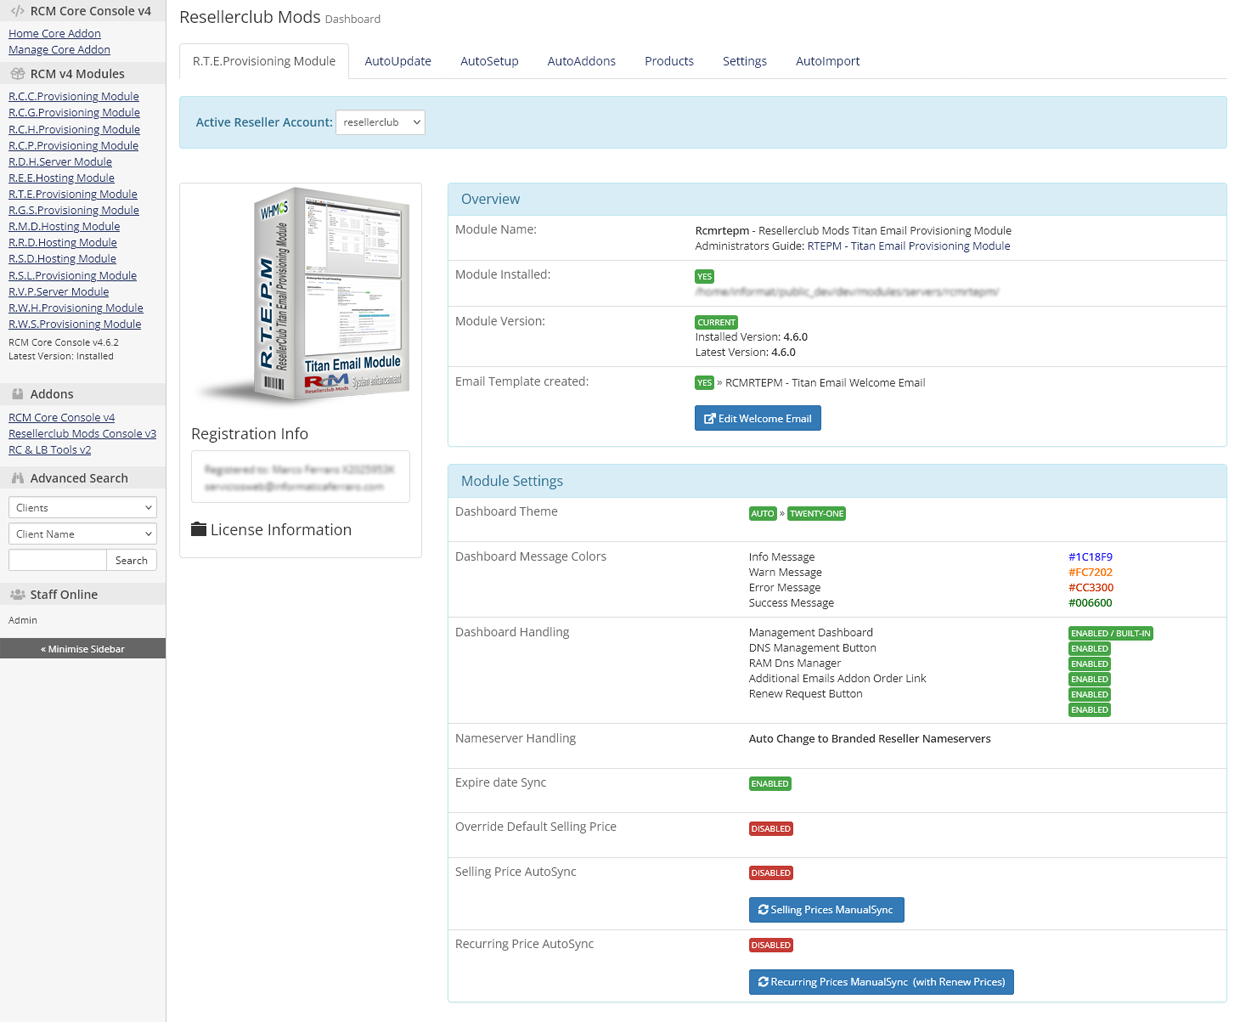The width and height of the screenshot is (1240, 1022).
Task: Click the DISABLED badge for Selling Price AutoSync
Action: 771,872
